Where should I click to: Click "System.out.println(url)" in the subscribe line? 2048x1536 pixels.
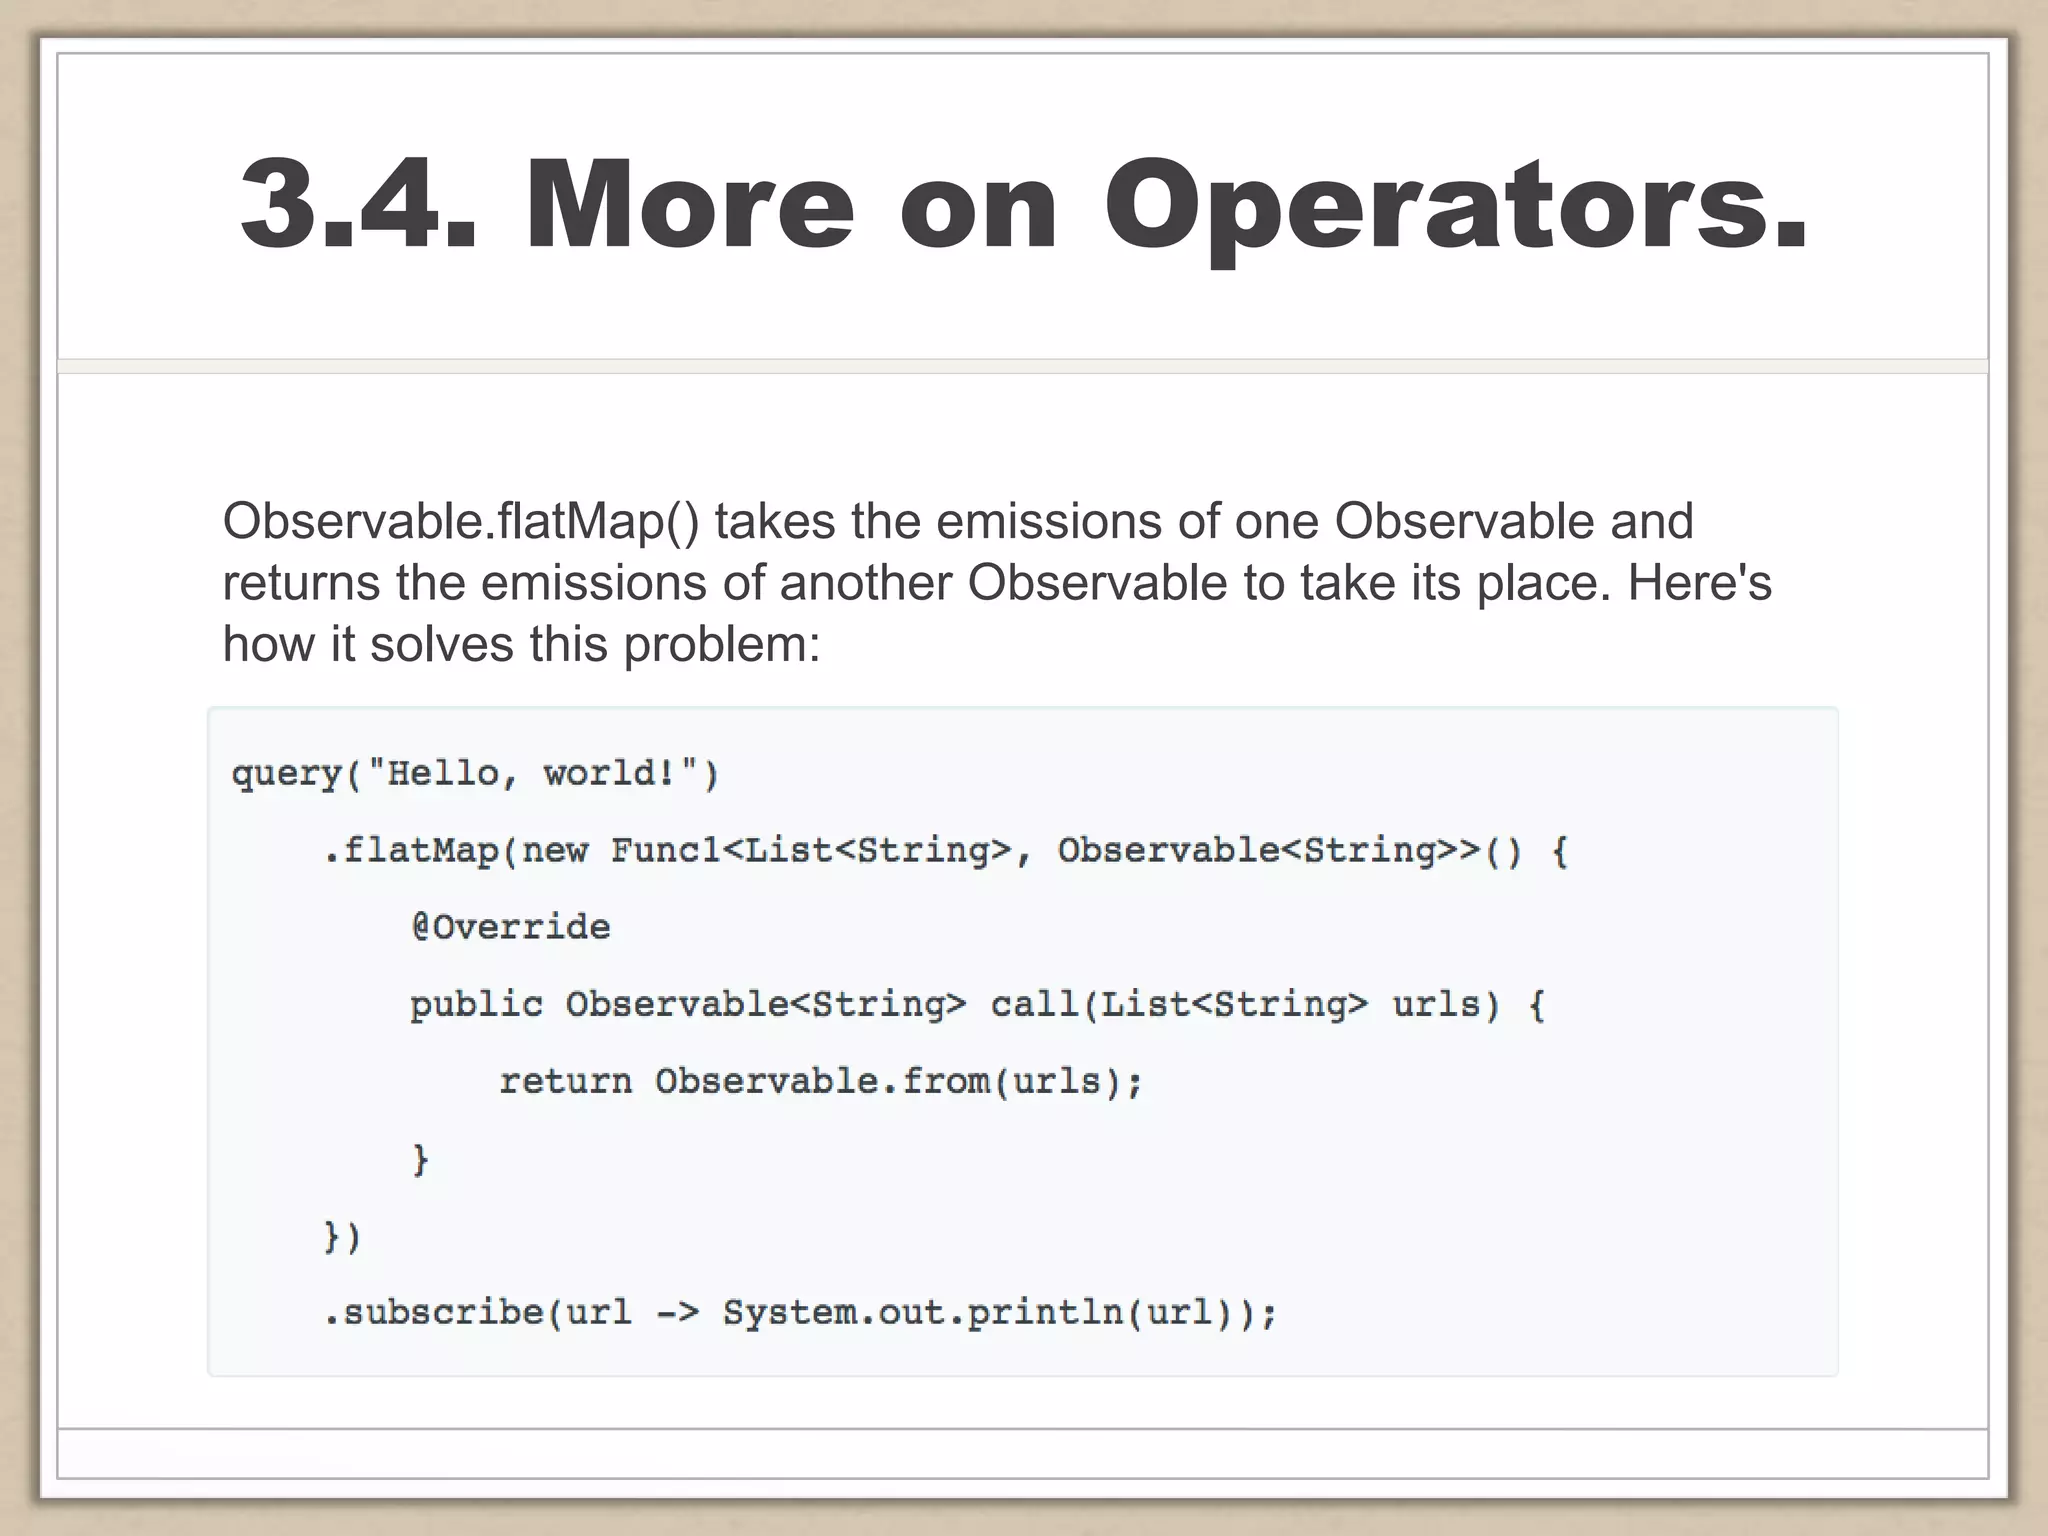coord(976,1313)
